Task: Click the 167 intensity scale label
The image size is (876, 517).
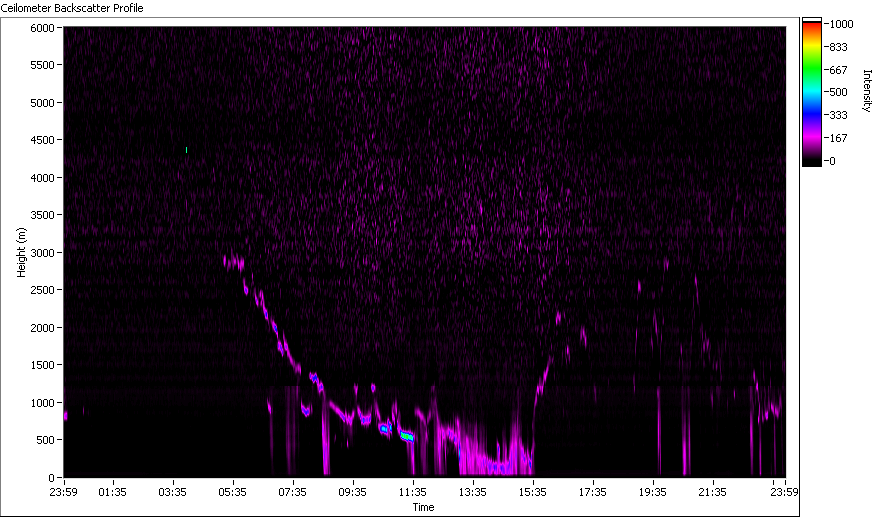Action: click(x=838, y=138)
